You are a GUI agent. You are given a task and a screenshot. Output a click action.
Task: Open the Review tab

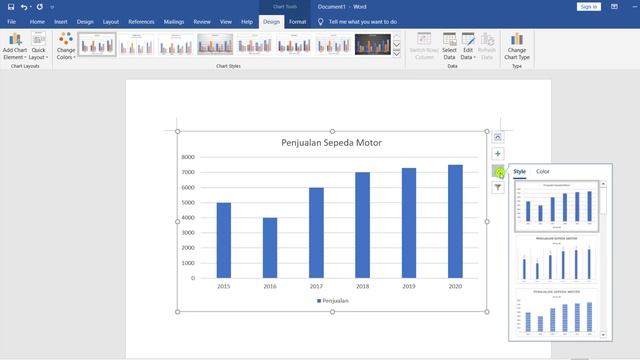tap(202, 22)
